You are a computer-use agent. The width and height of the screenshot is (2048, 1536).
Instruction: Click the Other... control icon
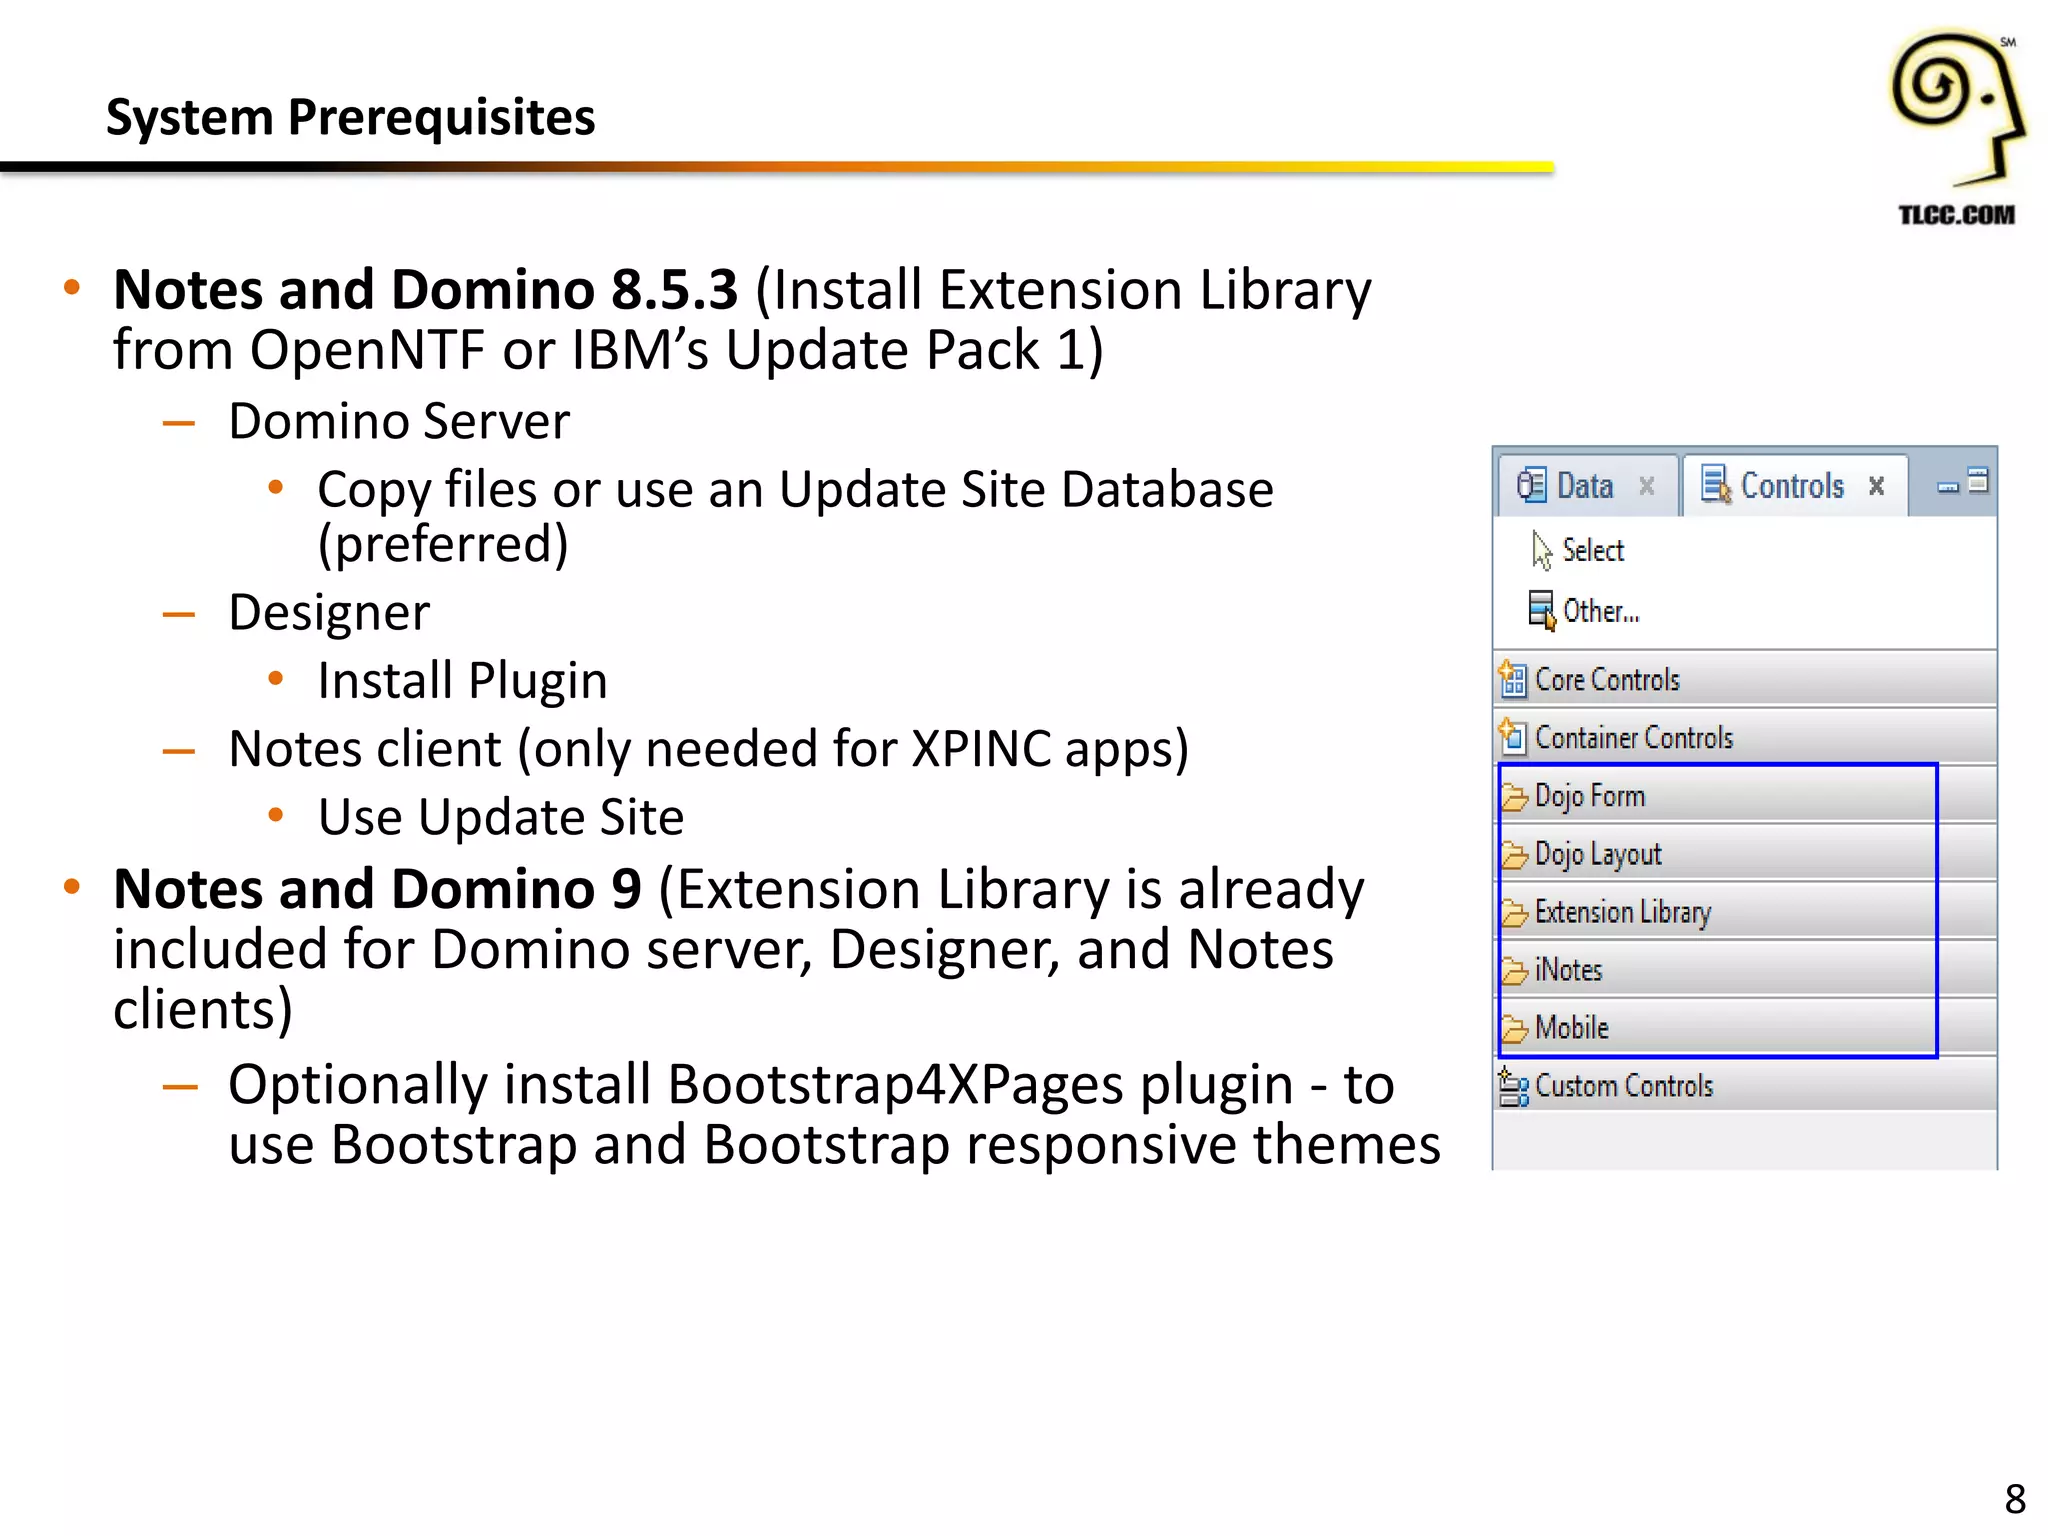click(1542, 611)
